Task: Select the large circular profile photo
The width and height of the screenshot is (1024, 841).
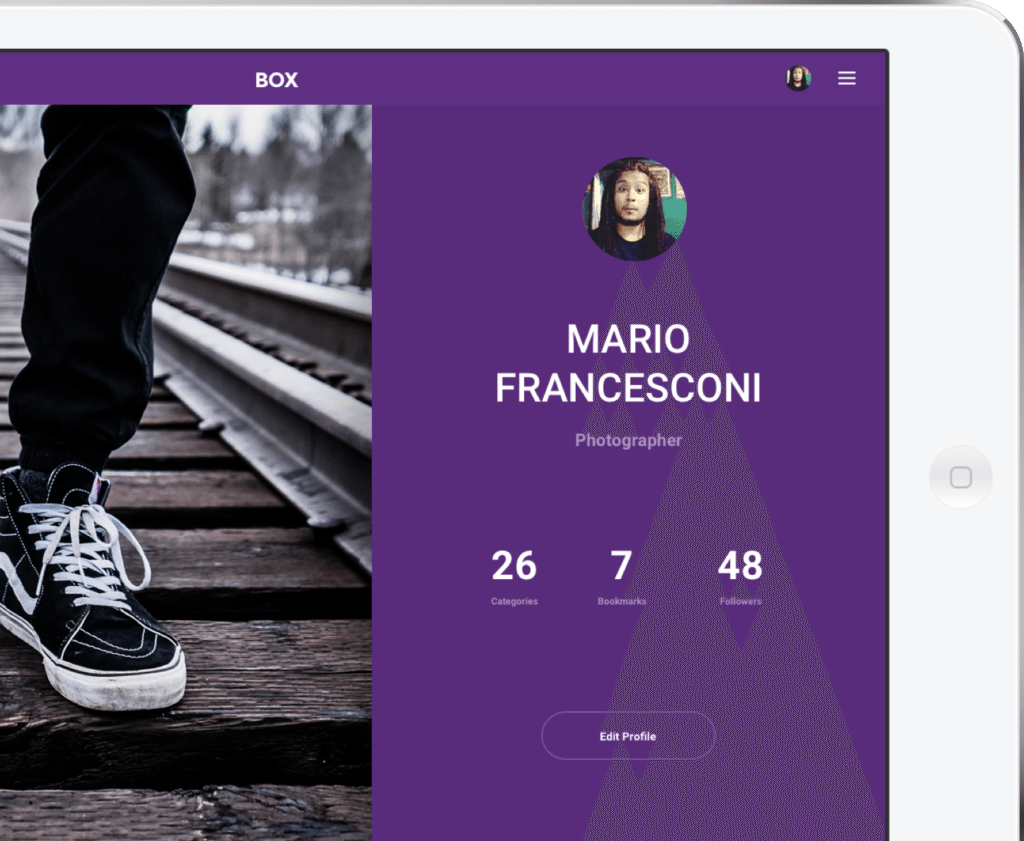Action: tap(634, 210)
